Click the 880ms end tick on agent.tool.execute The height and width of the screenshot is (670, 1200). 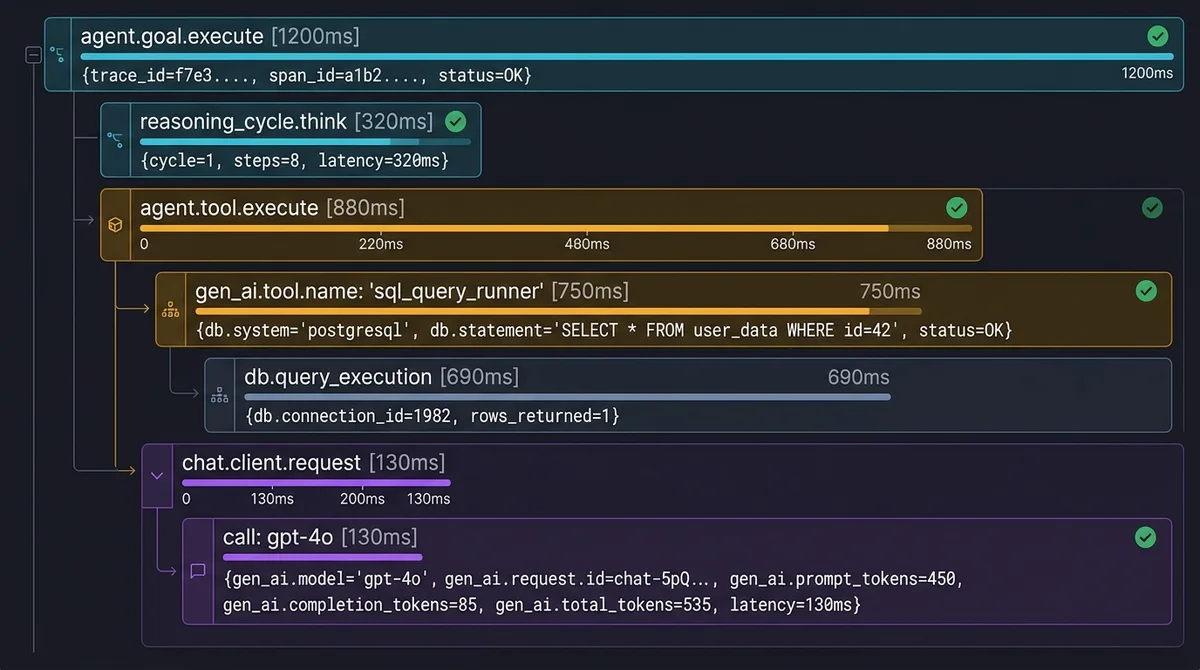949,244
